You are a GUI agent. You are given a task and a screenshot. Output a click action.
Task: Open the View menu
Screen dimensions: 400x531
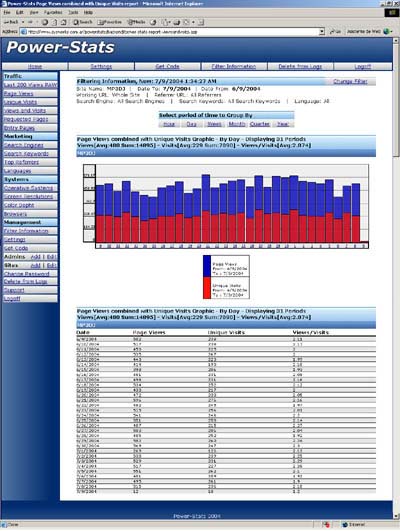pyautogui.click(x=34, y=13)
